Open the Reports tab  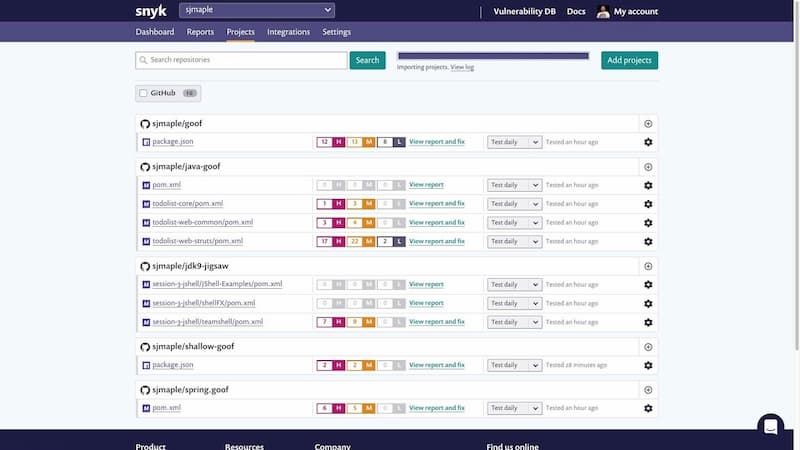point(200,32)
